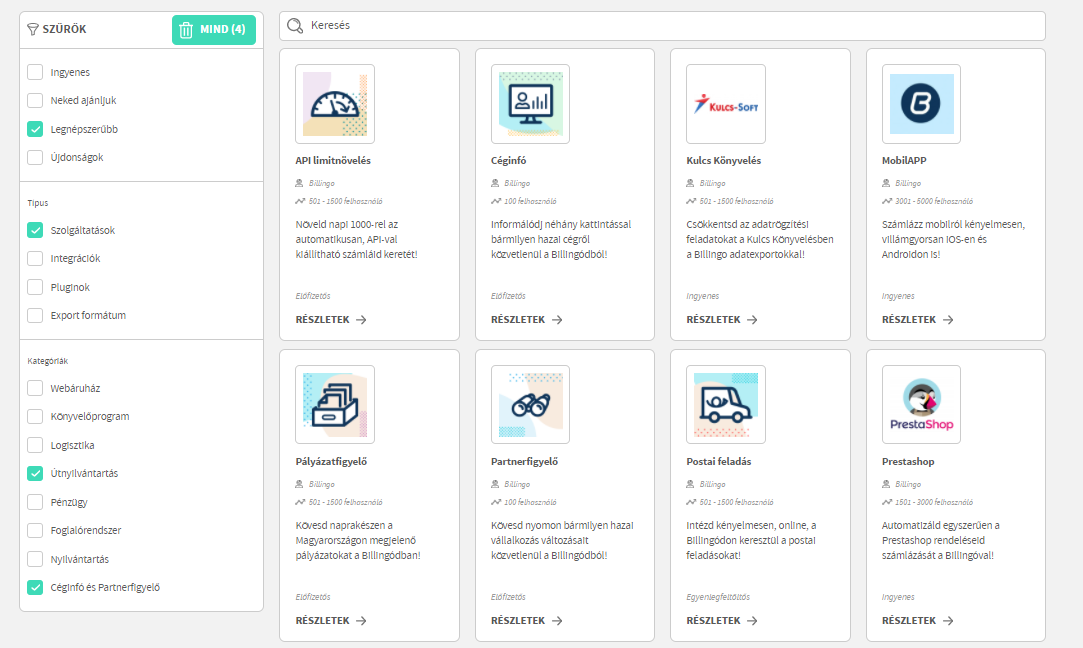Click the Kulcs Könyvelés card title

pos(724,160)
